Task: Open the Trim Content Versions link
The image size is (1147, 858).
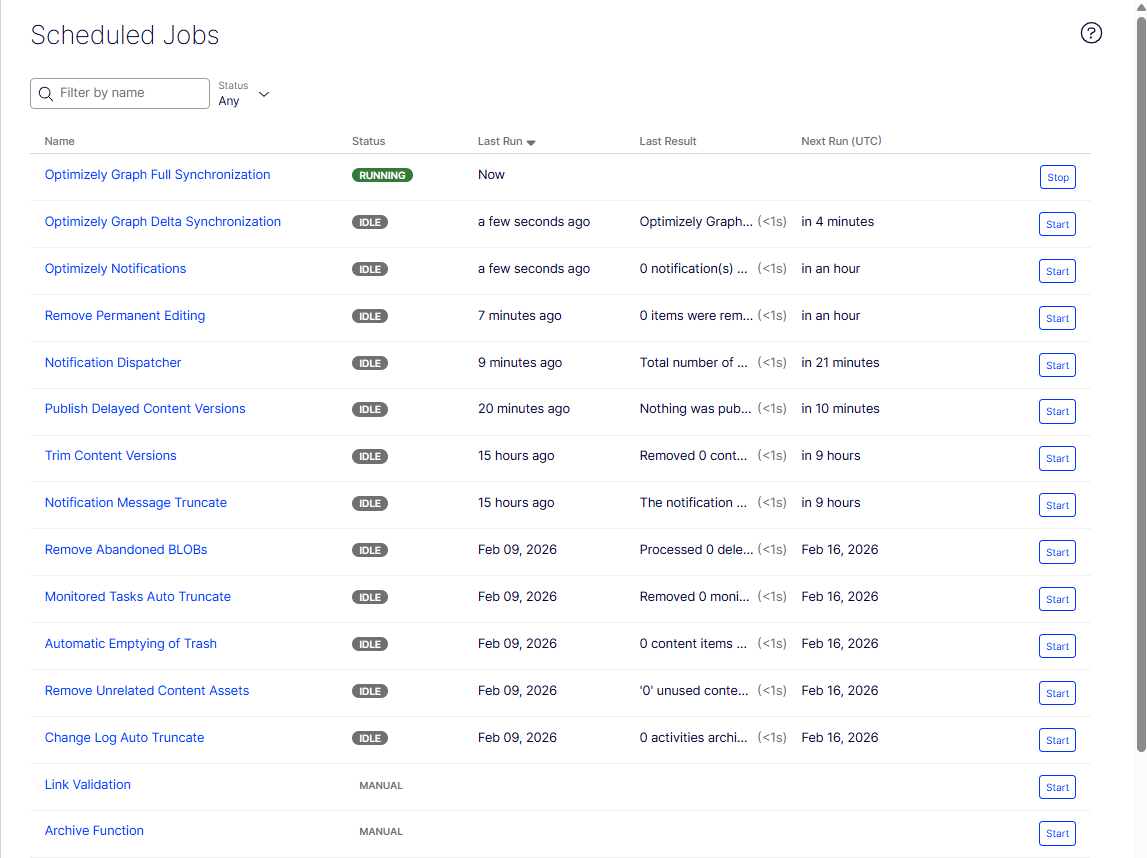Action: click(x=110, y=455)
